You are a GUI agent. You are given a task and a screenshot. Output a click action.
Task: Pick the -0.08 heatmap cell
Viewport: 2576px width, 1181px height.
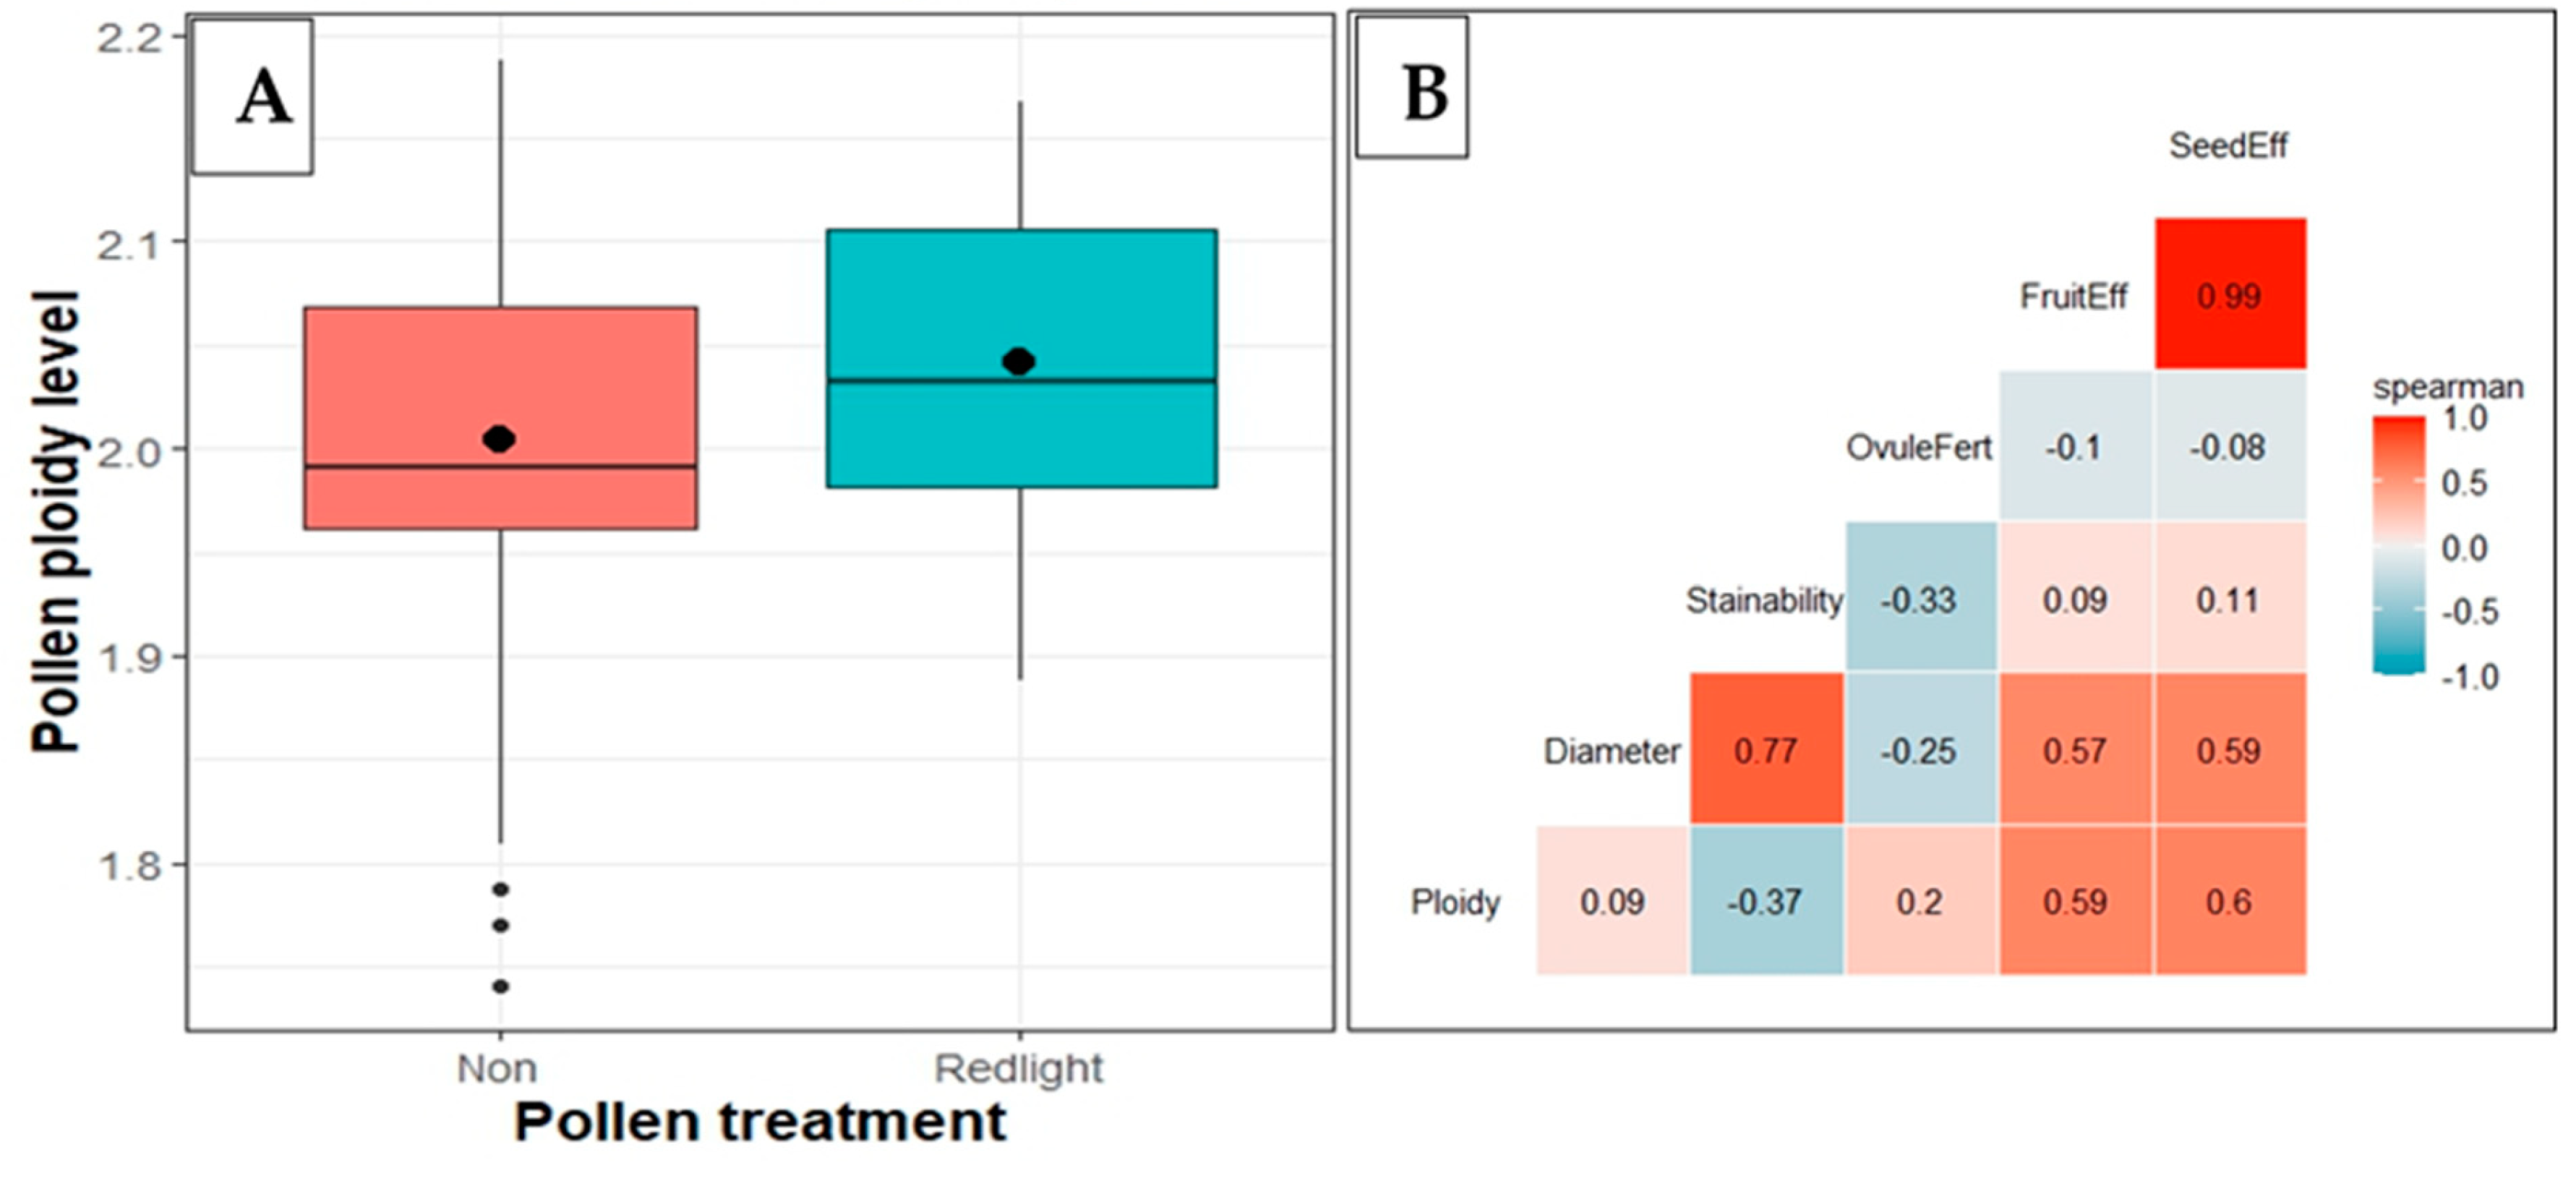[x=2229, y=447]
